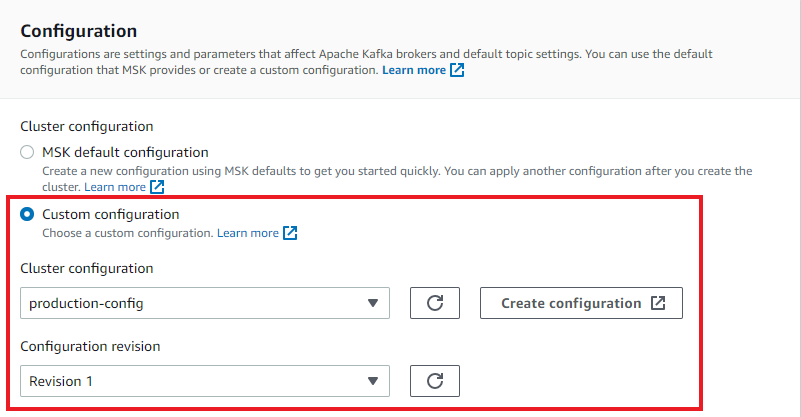
Task: Click the external-link icon beside Custom configuration's Learn more
Action: point(290,233)
